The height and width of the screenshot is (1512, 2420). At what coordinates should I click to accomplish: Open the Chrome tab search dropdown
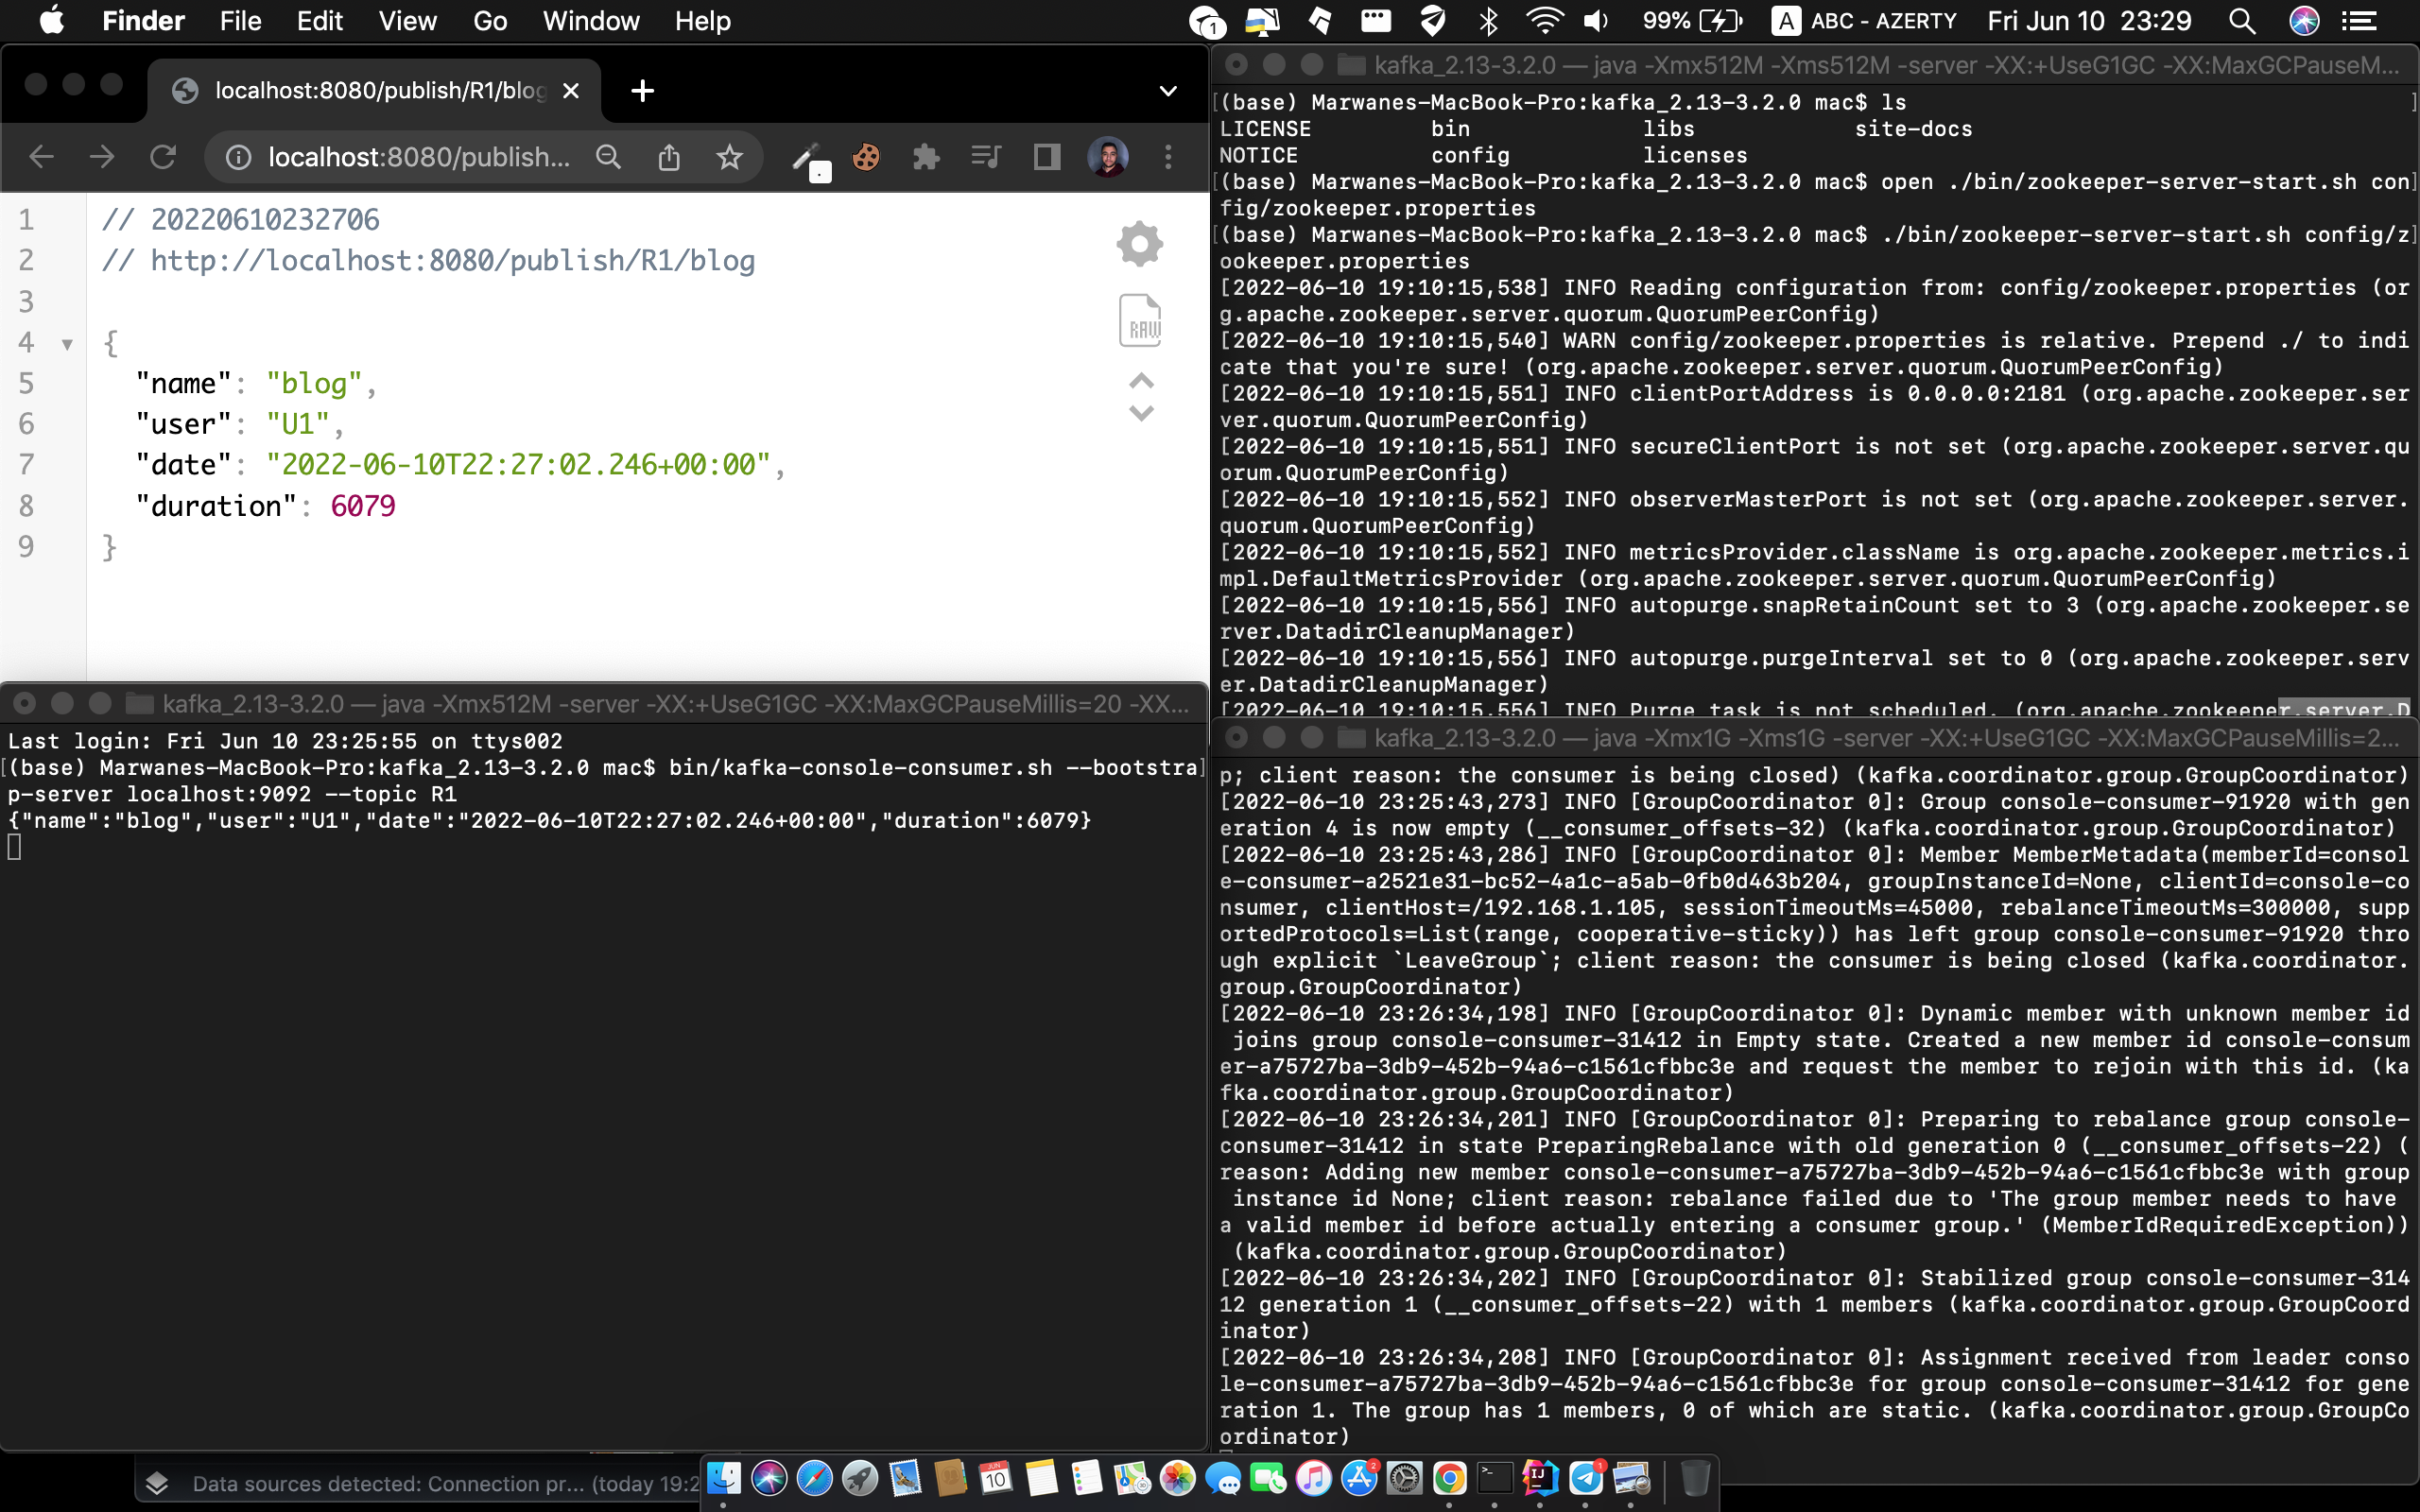point(1167,91)
